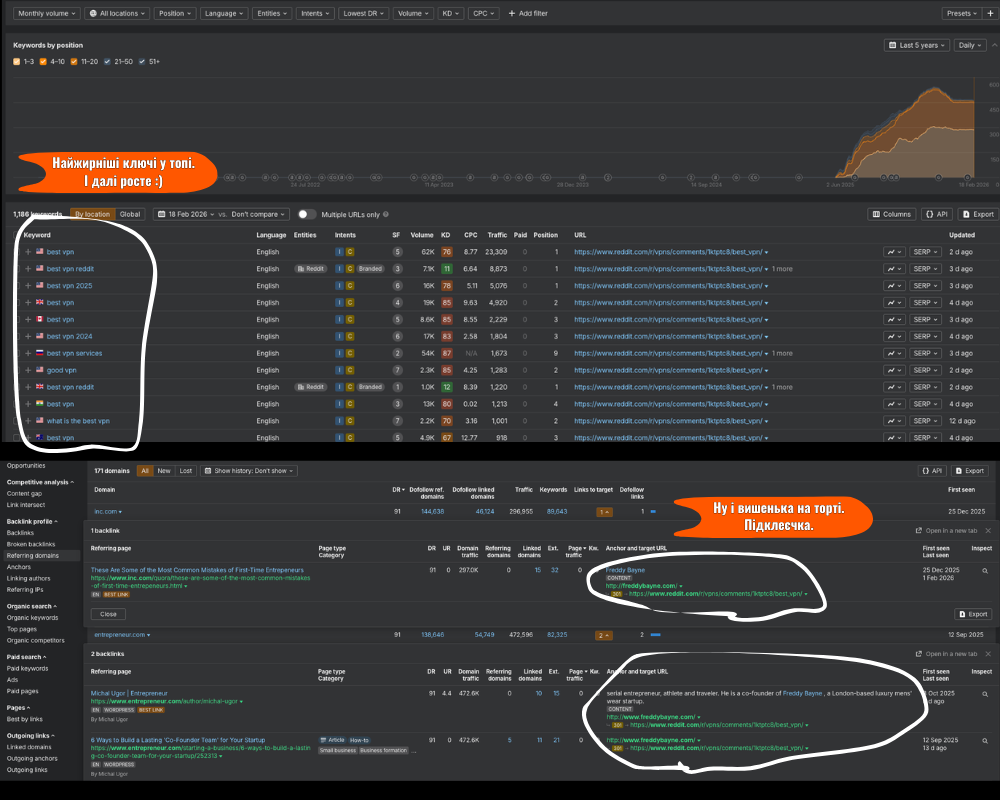Viewport: 1000px width, 800px height.
Task: Expand 'what is the best vpn' row plus icon
Action: [x=28, y=421]
